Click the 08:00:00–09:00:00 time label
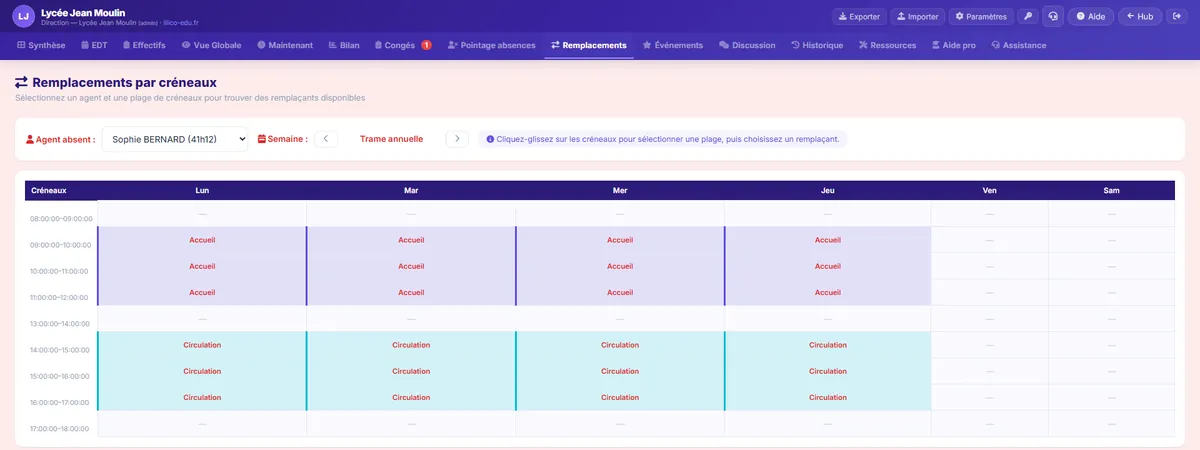 click(61, 218)
